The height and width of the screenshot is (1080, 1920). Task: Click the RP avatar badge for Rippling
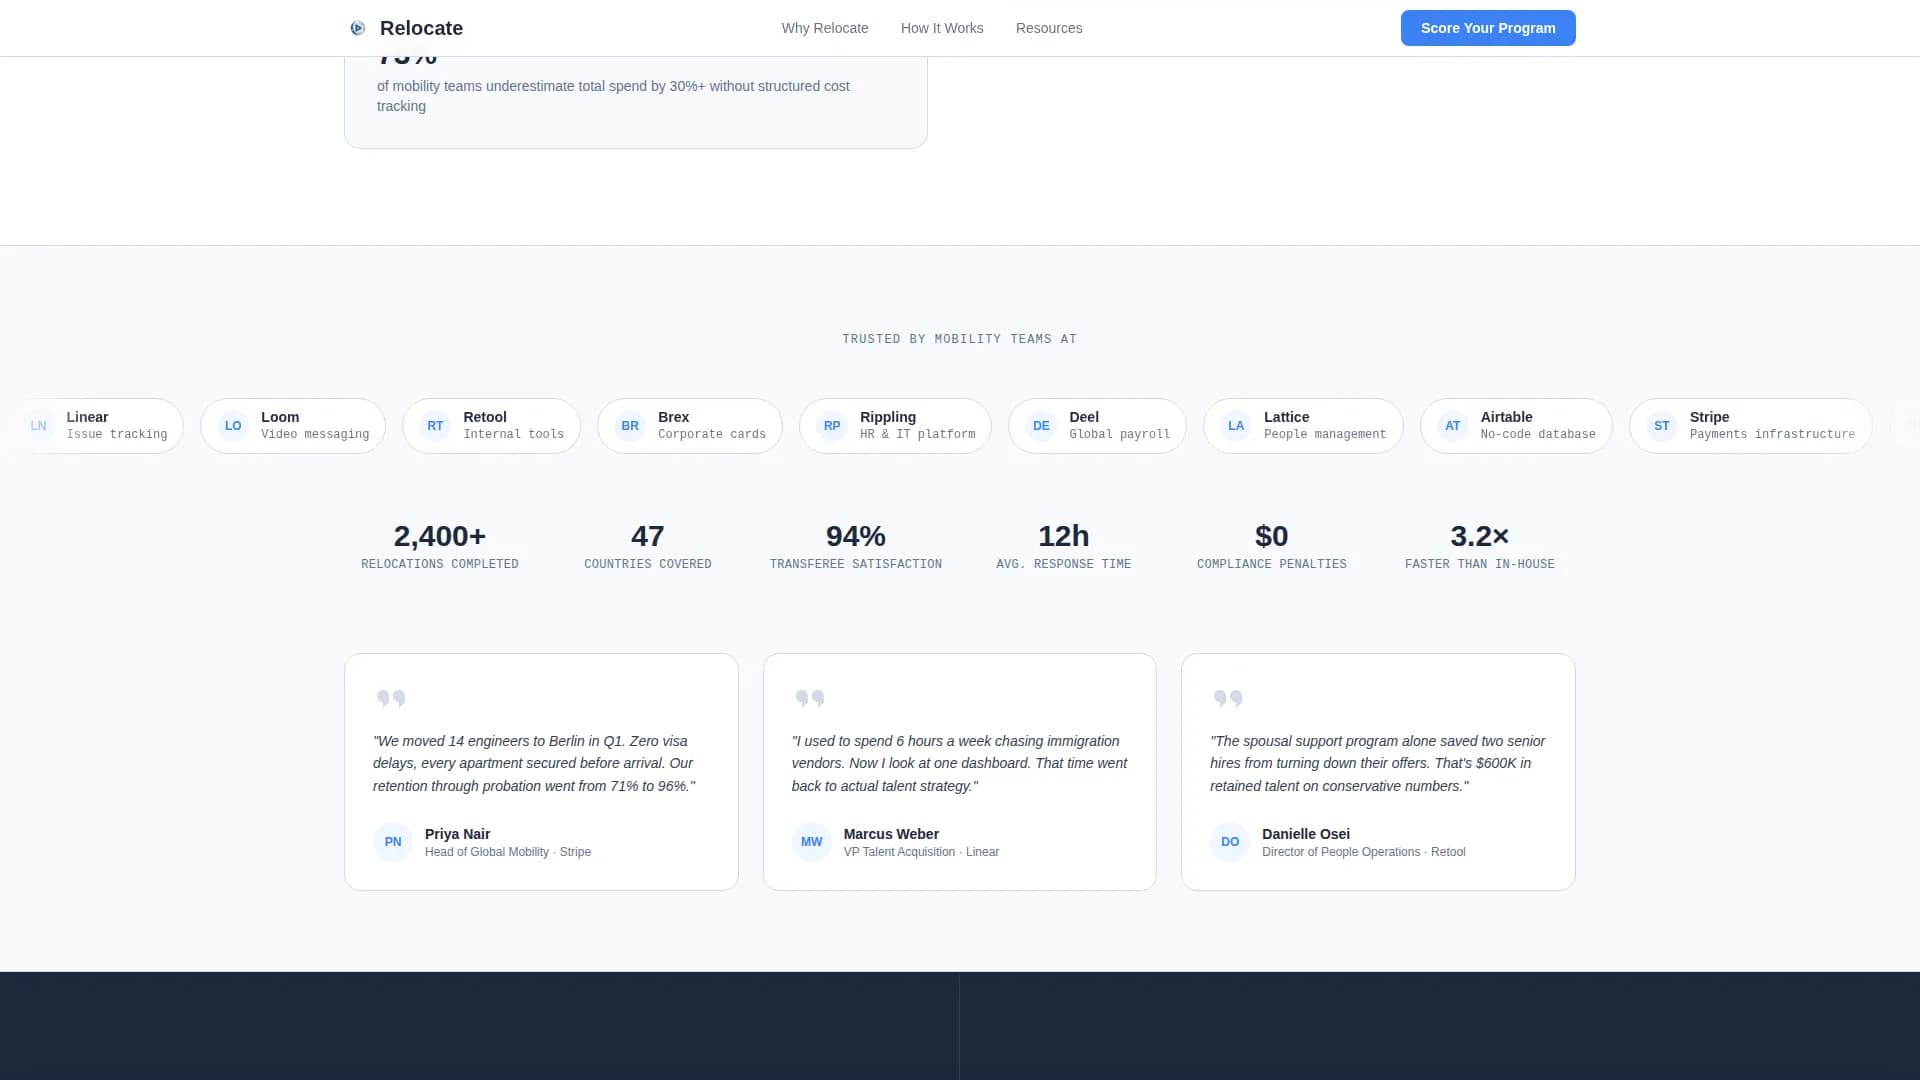tap(832, 426)
